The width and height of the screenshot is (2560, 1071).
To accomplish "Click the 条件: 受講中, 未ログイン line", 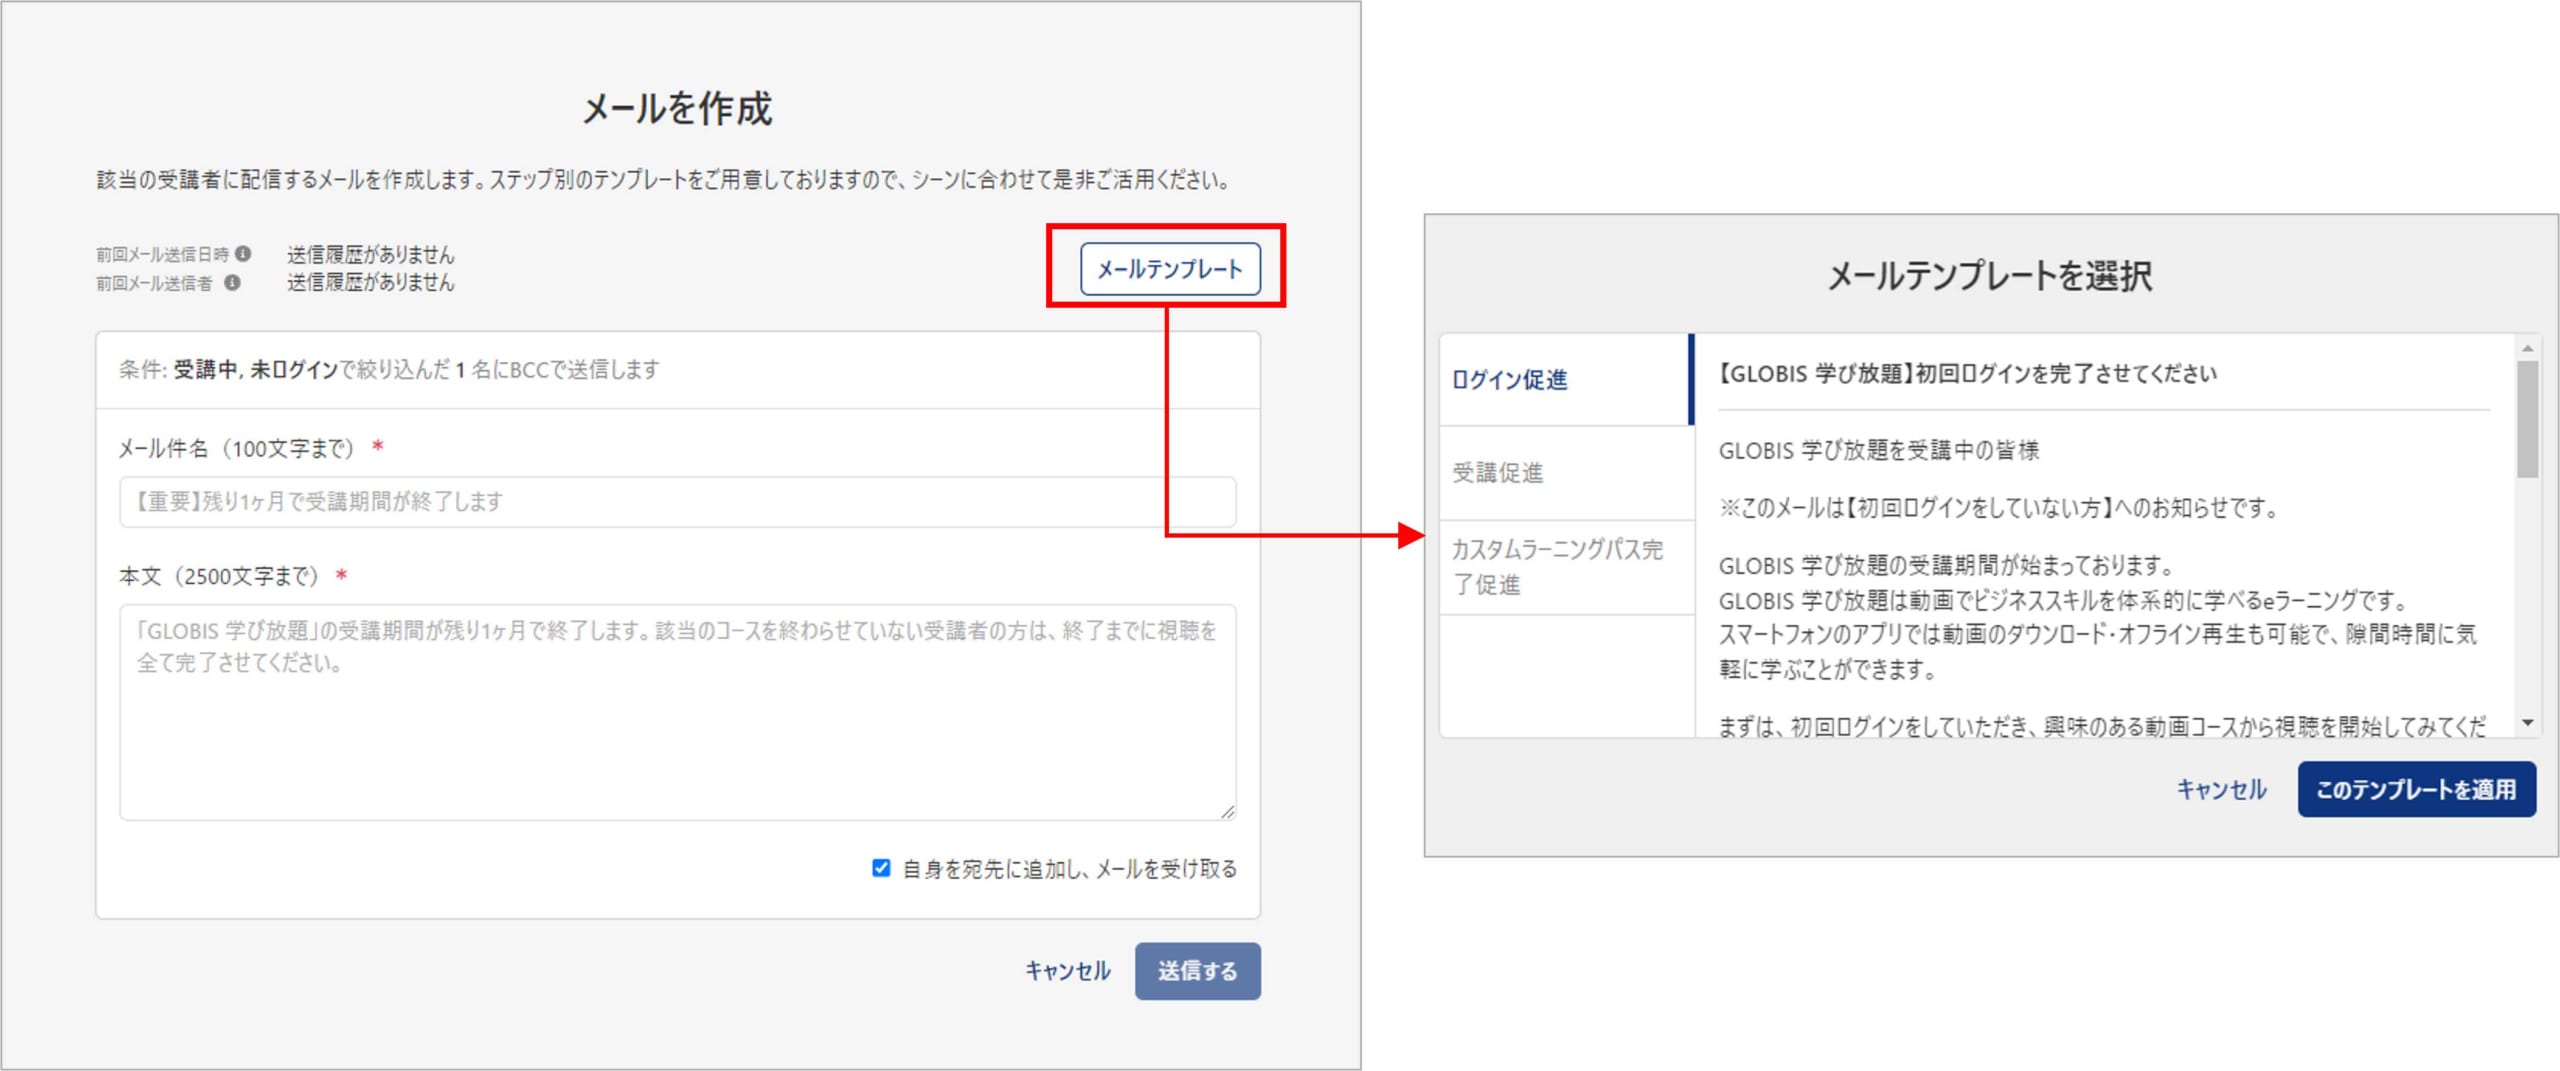I will point(389,370).
